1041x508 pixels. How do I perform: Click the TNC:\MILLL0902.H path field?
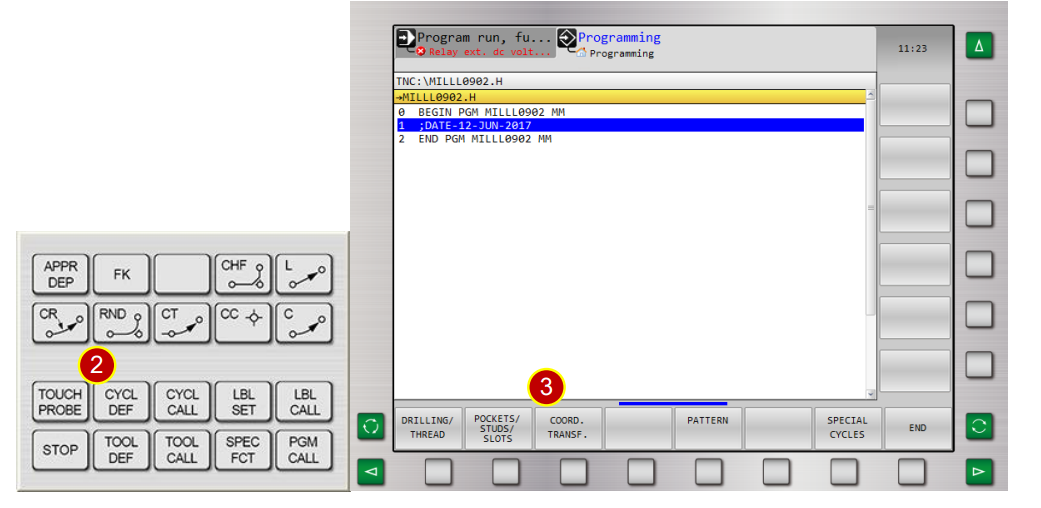coord(634,81)
